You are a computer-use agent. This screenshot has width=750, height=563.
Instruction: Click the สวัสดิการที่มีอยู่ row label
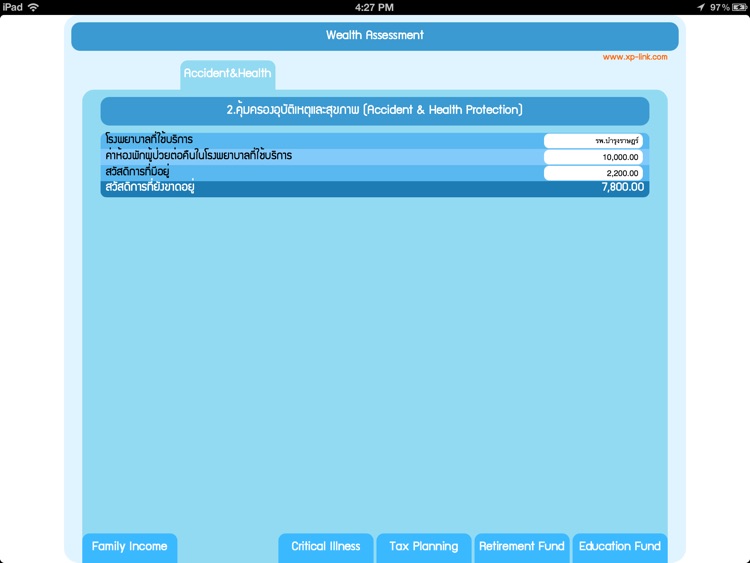point(137,172)
